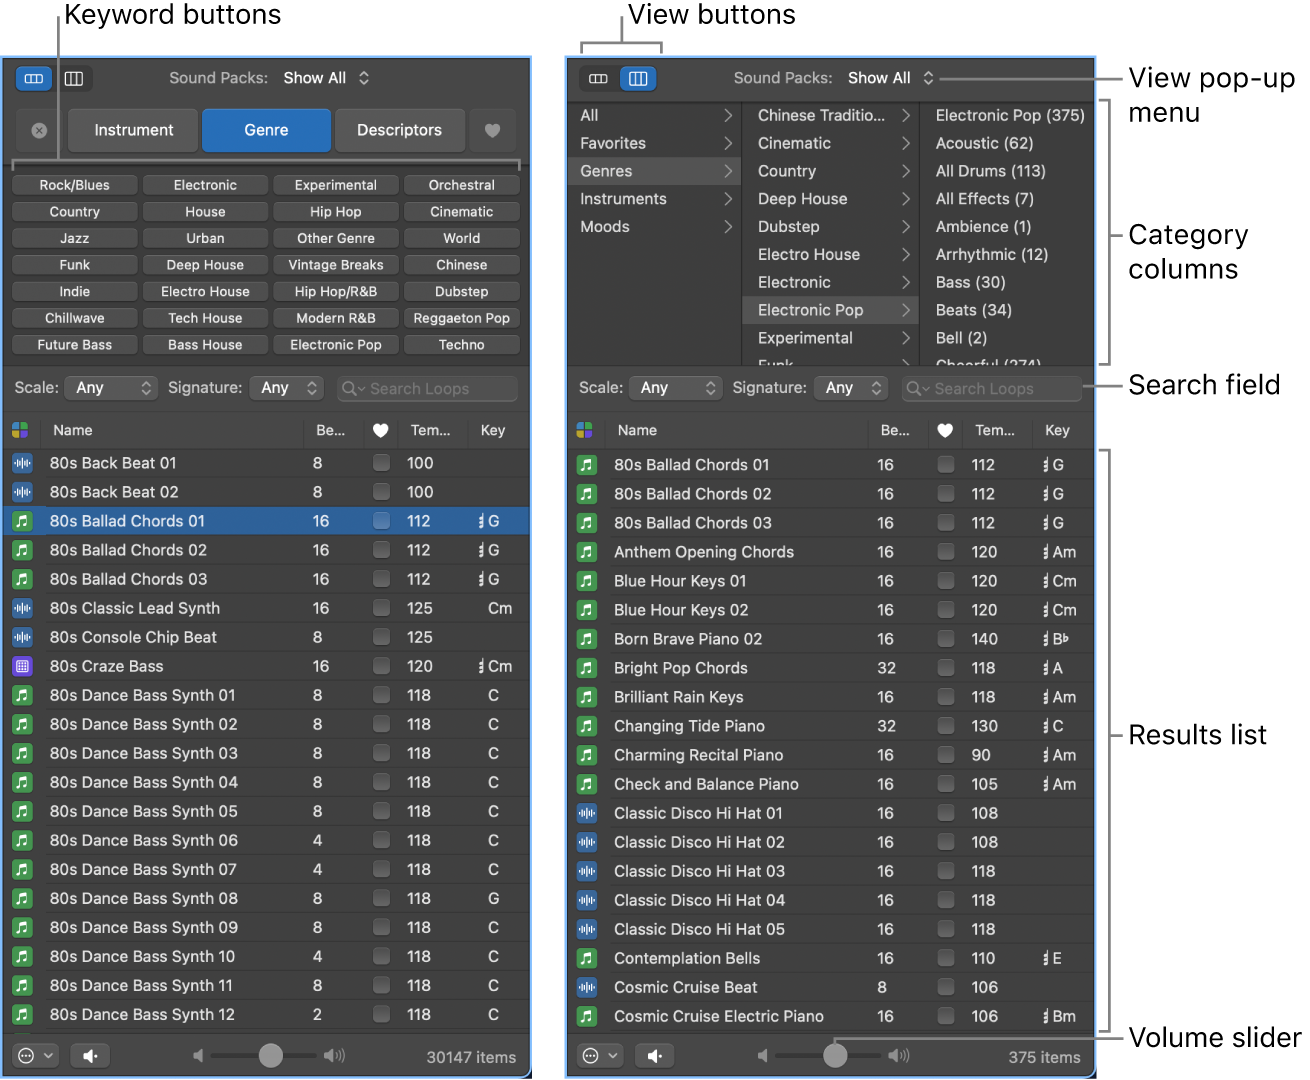Open the Signature dropdown set to Any
This screenshot has height=1080, width=1310.
click(286, 388)
